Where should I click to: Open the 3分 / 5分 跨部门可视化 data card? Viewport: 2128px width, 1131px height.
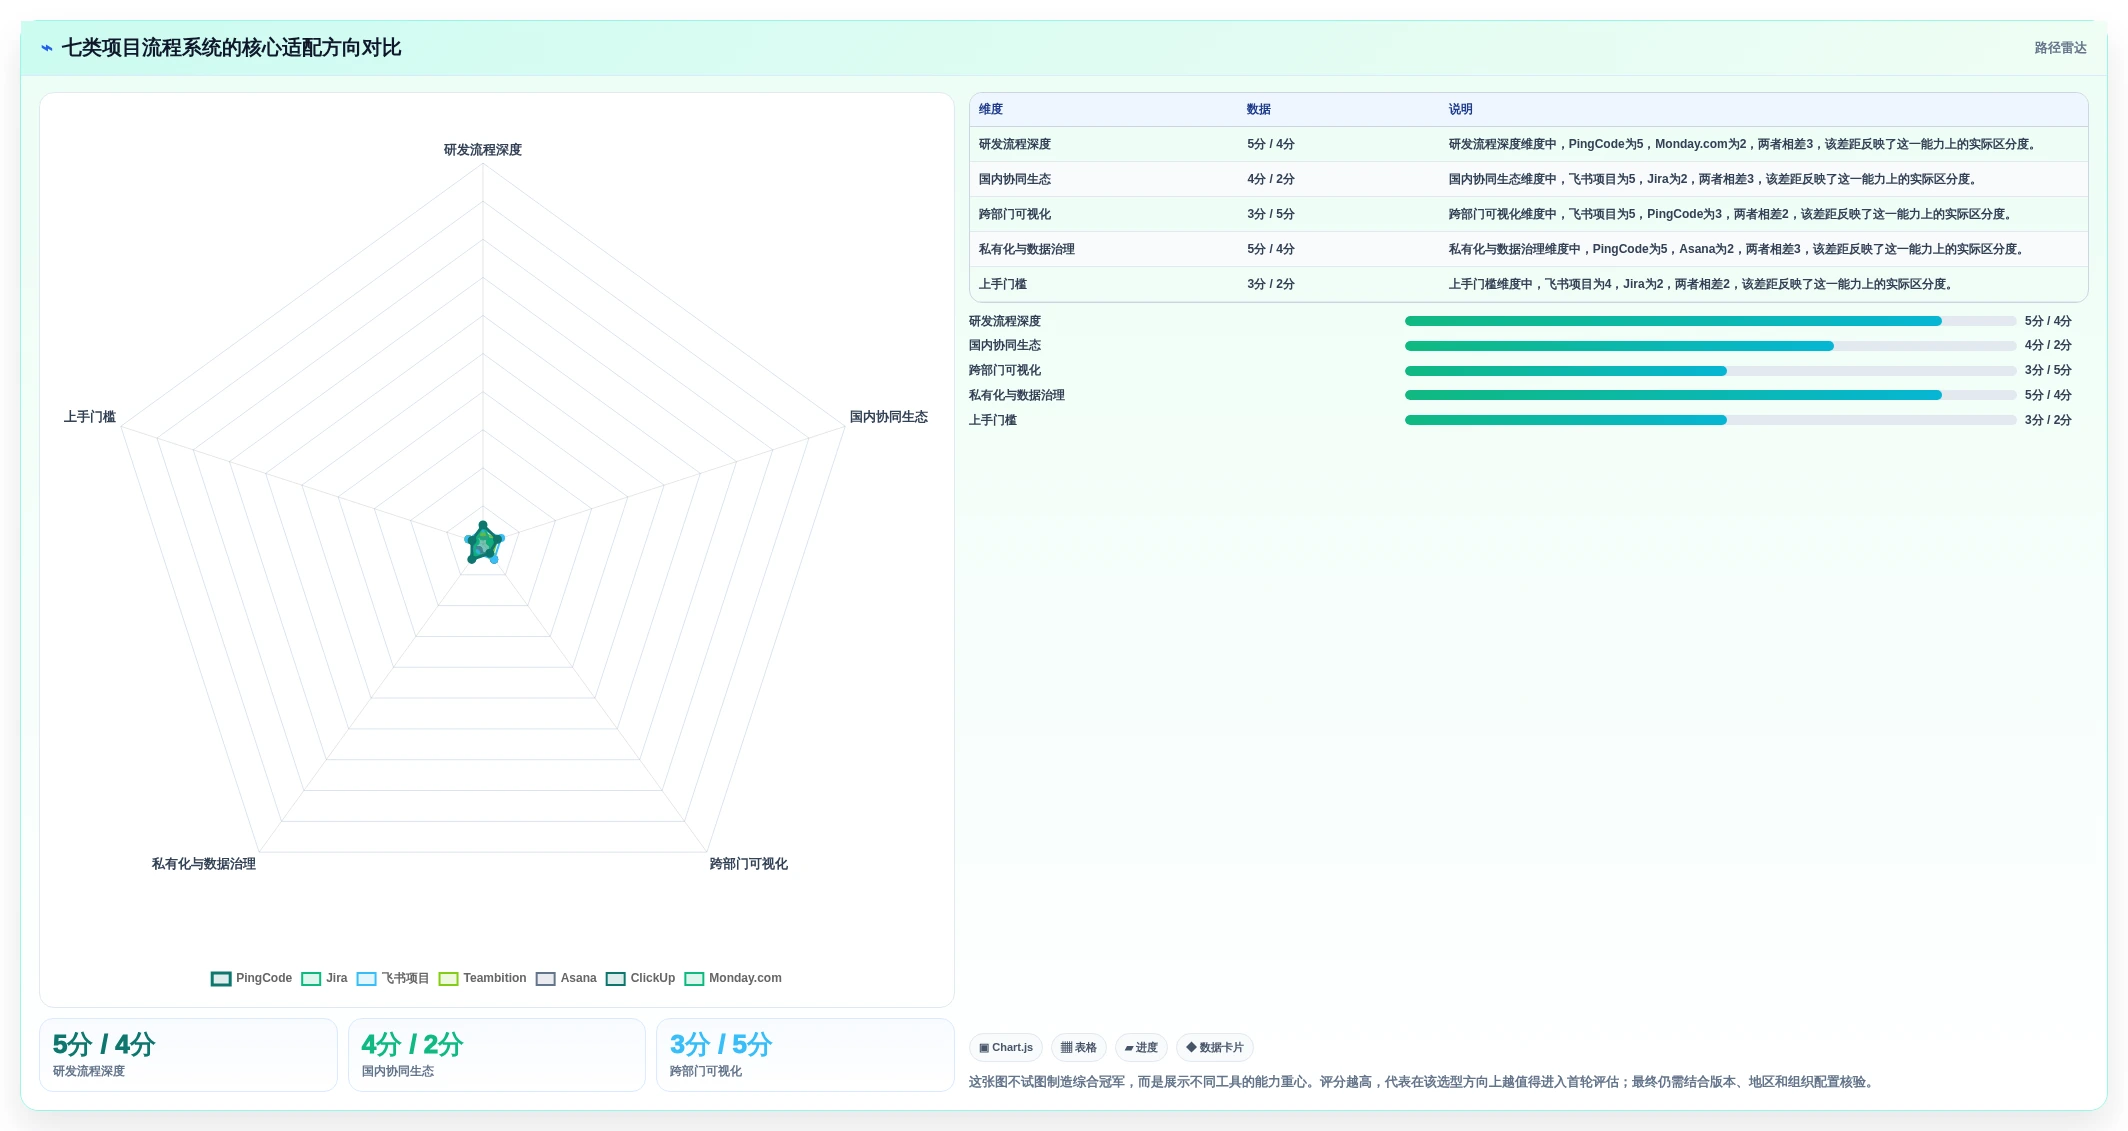coord(805,1055)
